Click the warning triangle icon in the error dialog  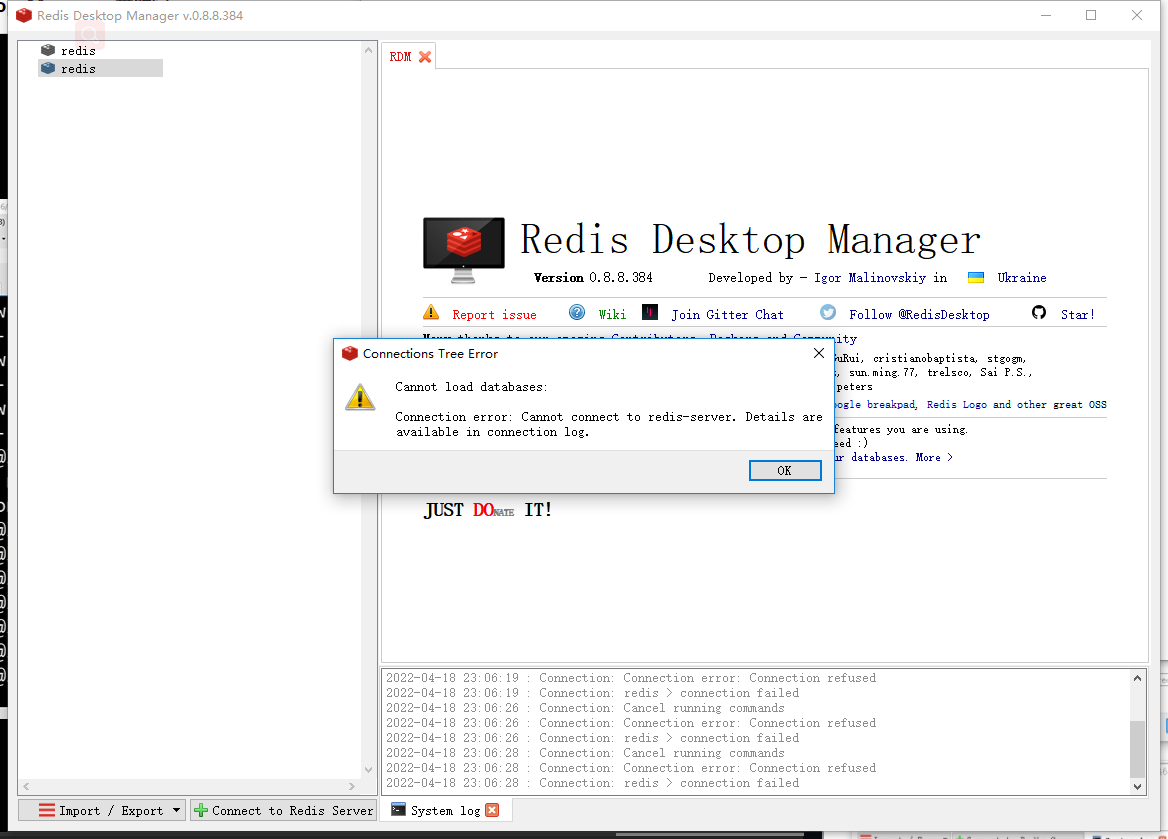[360, 397]
